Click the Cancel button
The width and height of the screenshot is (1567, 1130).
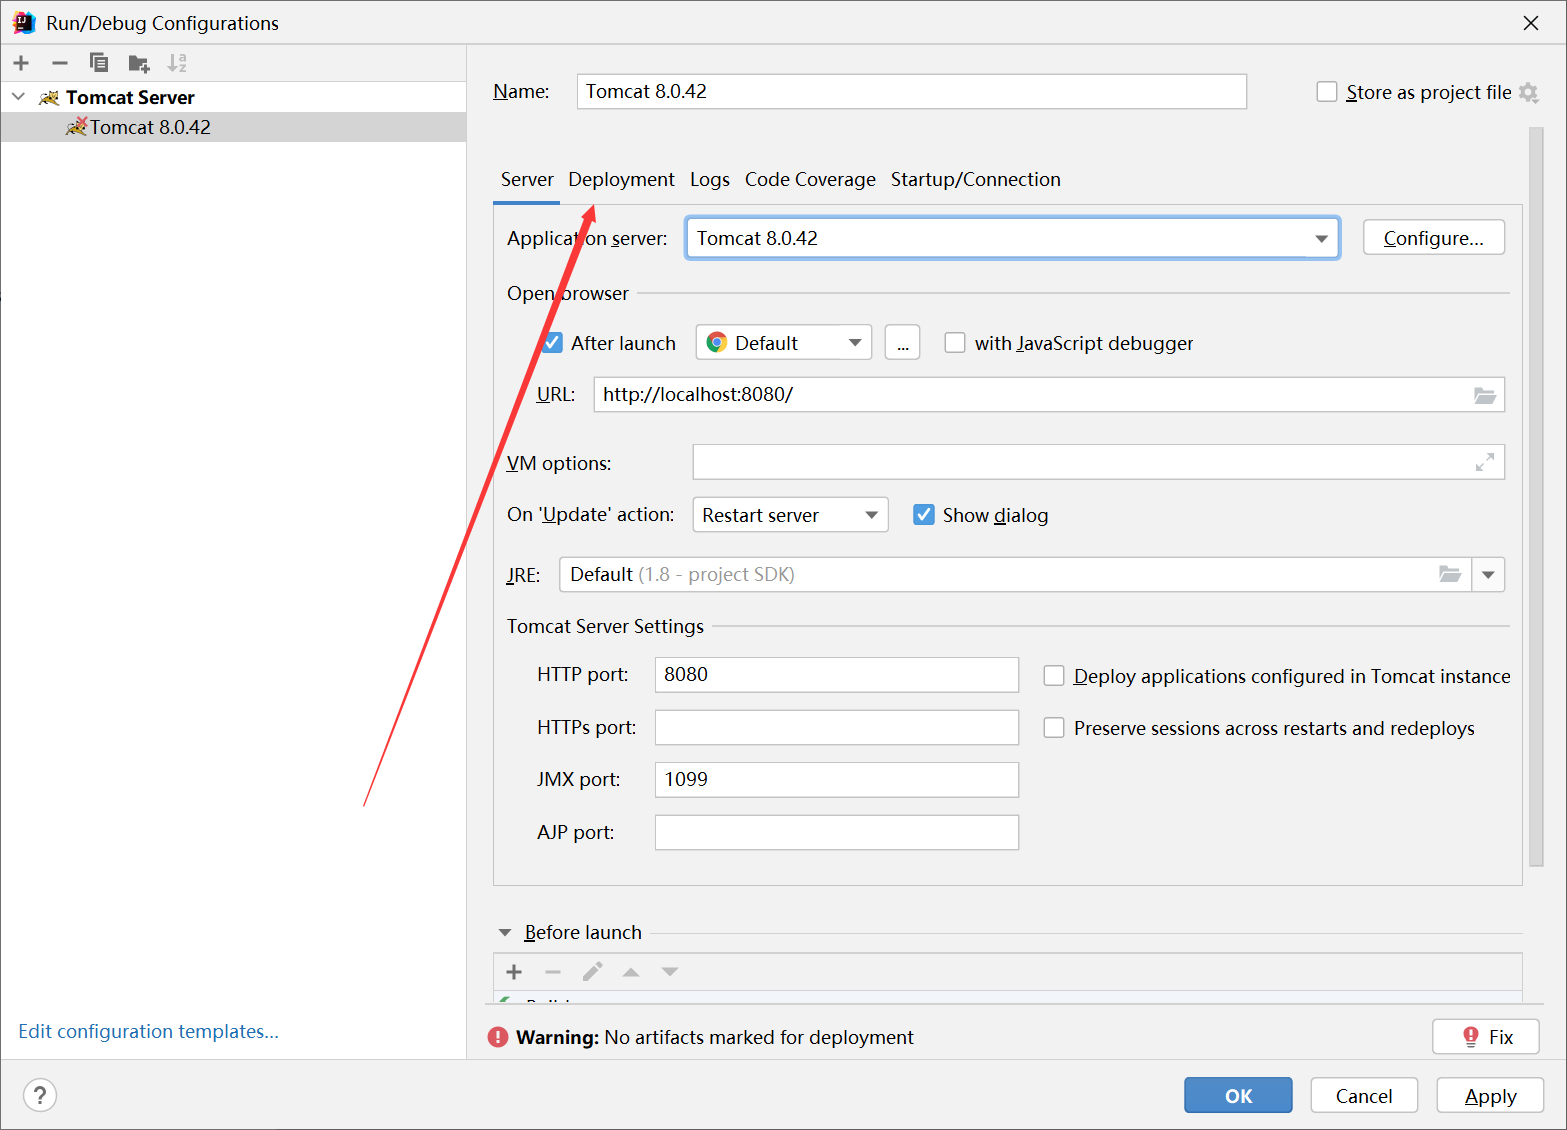pos(1364,1095)
